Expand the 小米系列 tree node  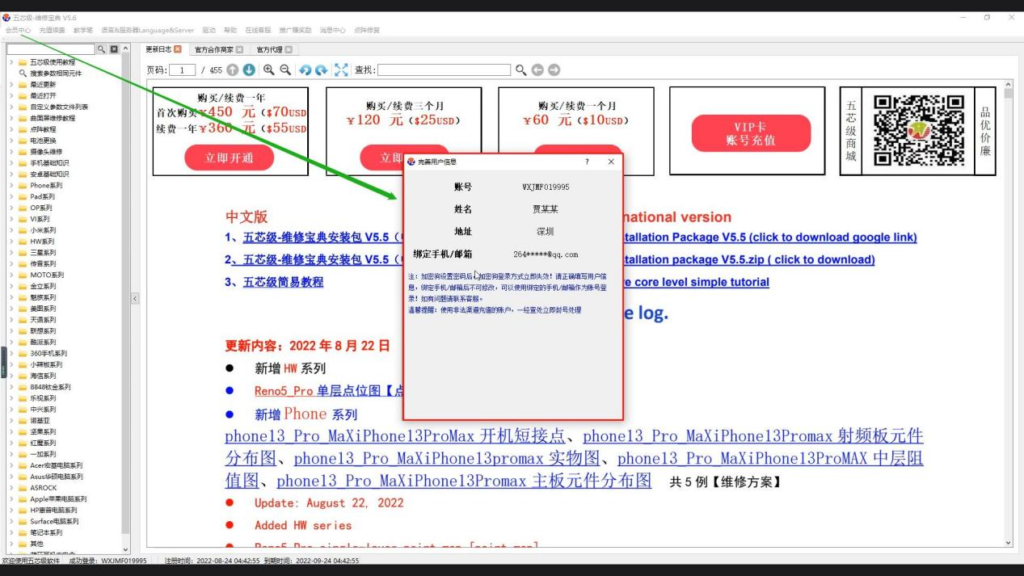(11, 231)
